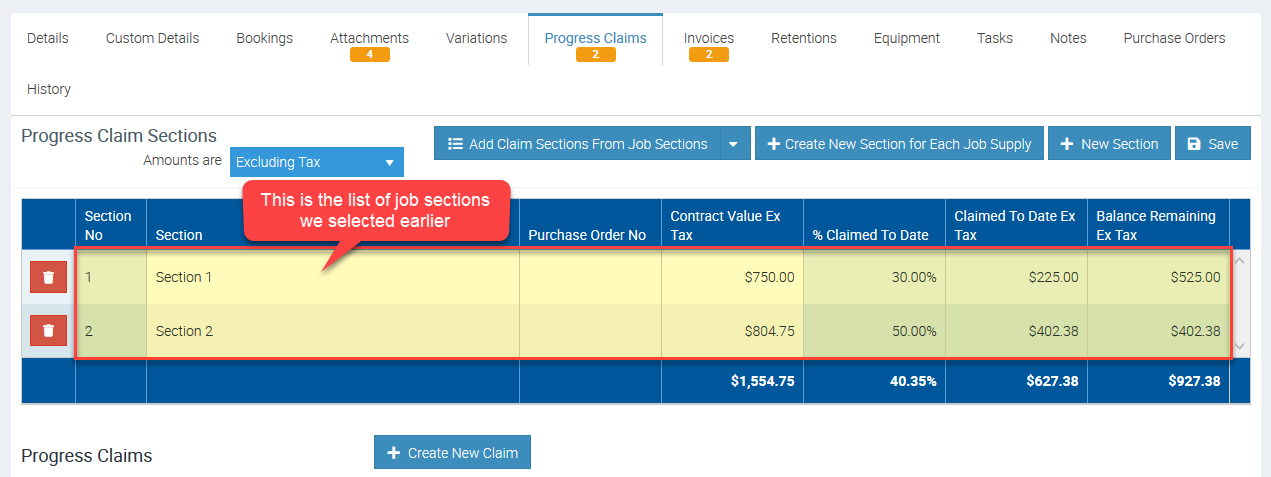Click the 30.00% claimed cell for Section 1
Image resolution: width=1271 pixels, height=477 pixels.
point(873,277)
